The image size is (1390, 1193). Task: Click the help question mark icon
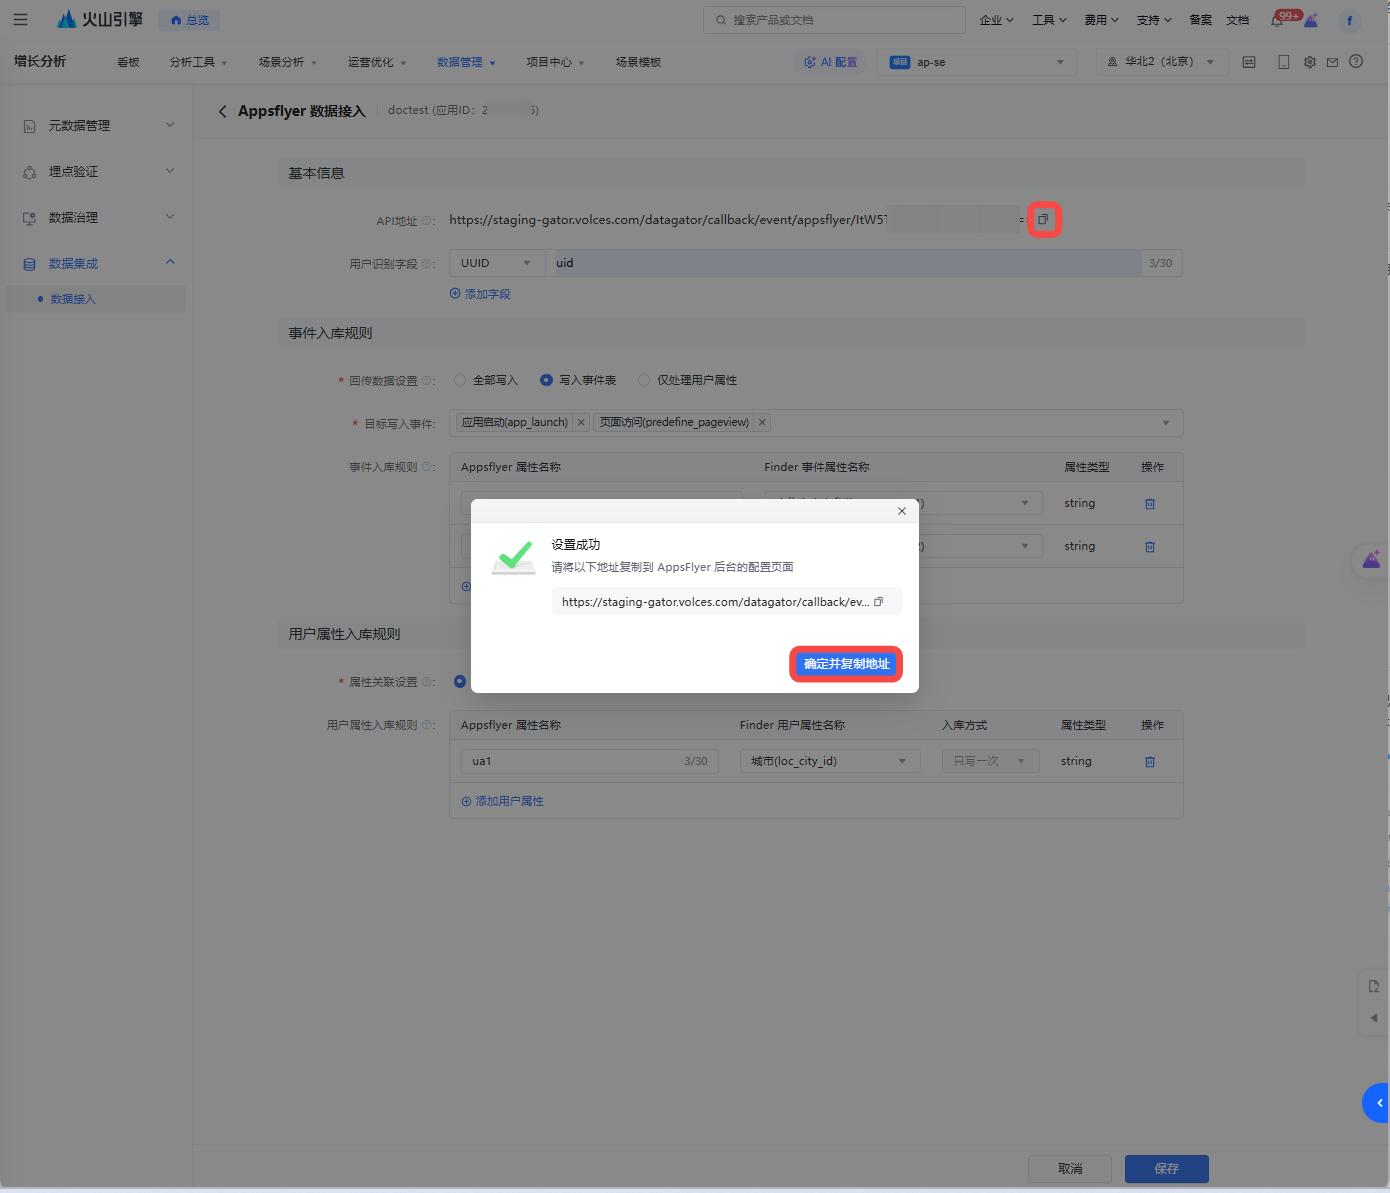click(1356, 61)
